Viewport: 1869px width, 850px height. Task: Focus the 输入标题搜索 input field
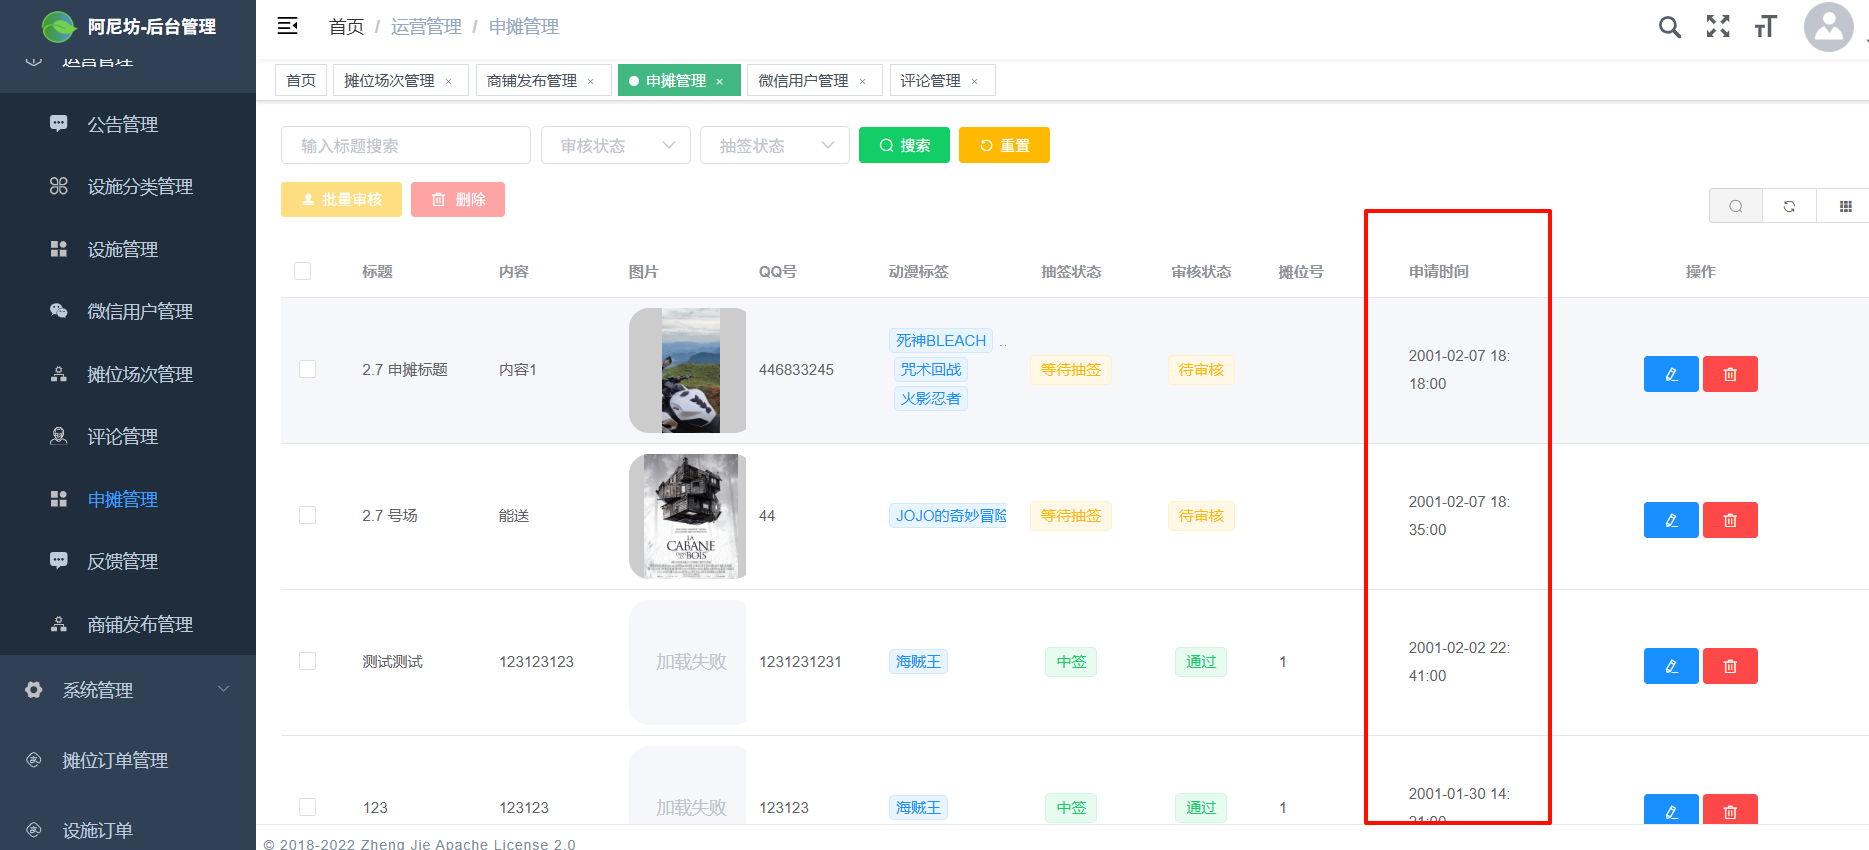pyautogui.click(x=405, y=145)
